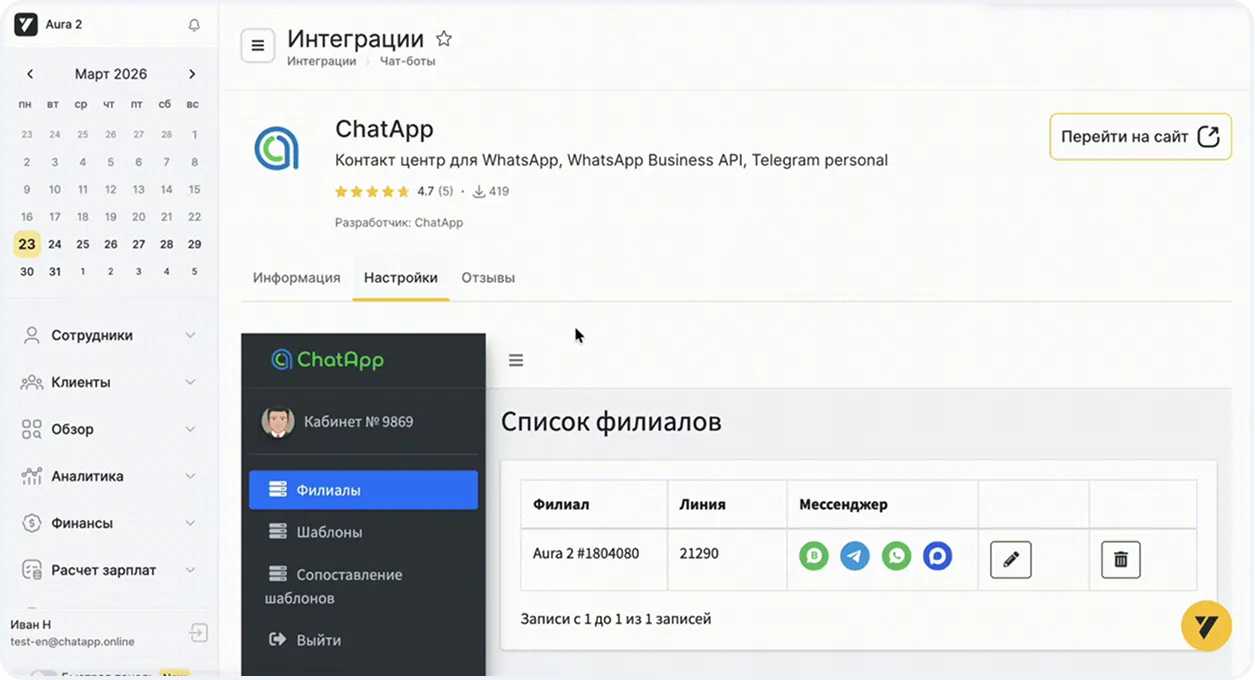Click Записи с 1 до 1 text
The height and width of the screenshot is (680, 1255).
coord(616,619)
